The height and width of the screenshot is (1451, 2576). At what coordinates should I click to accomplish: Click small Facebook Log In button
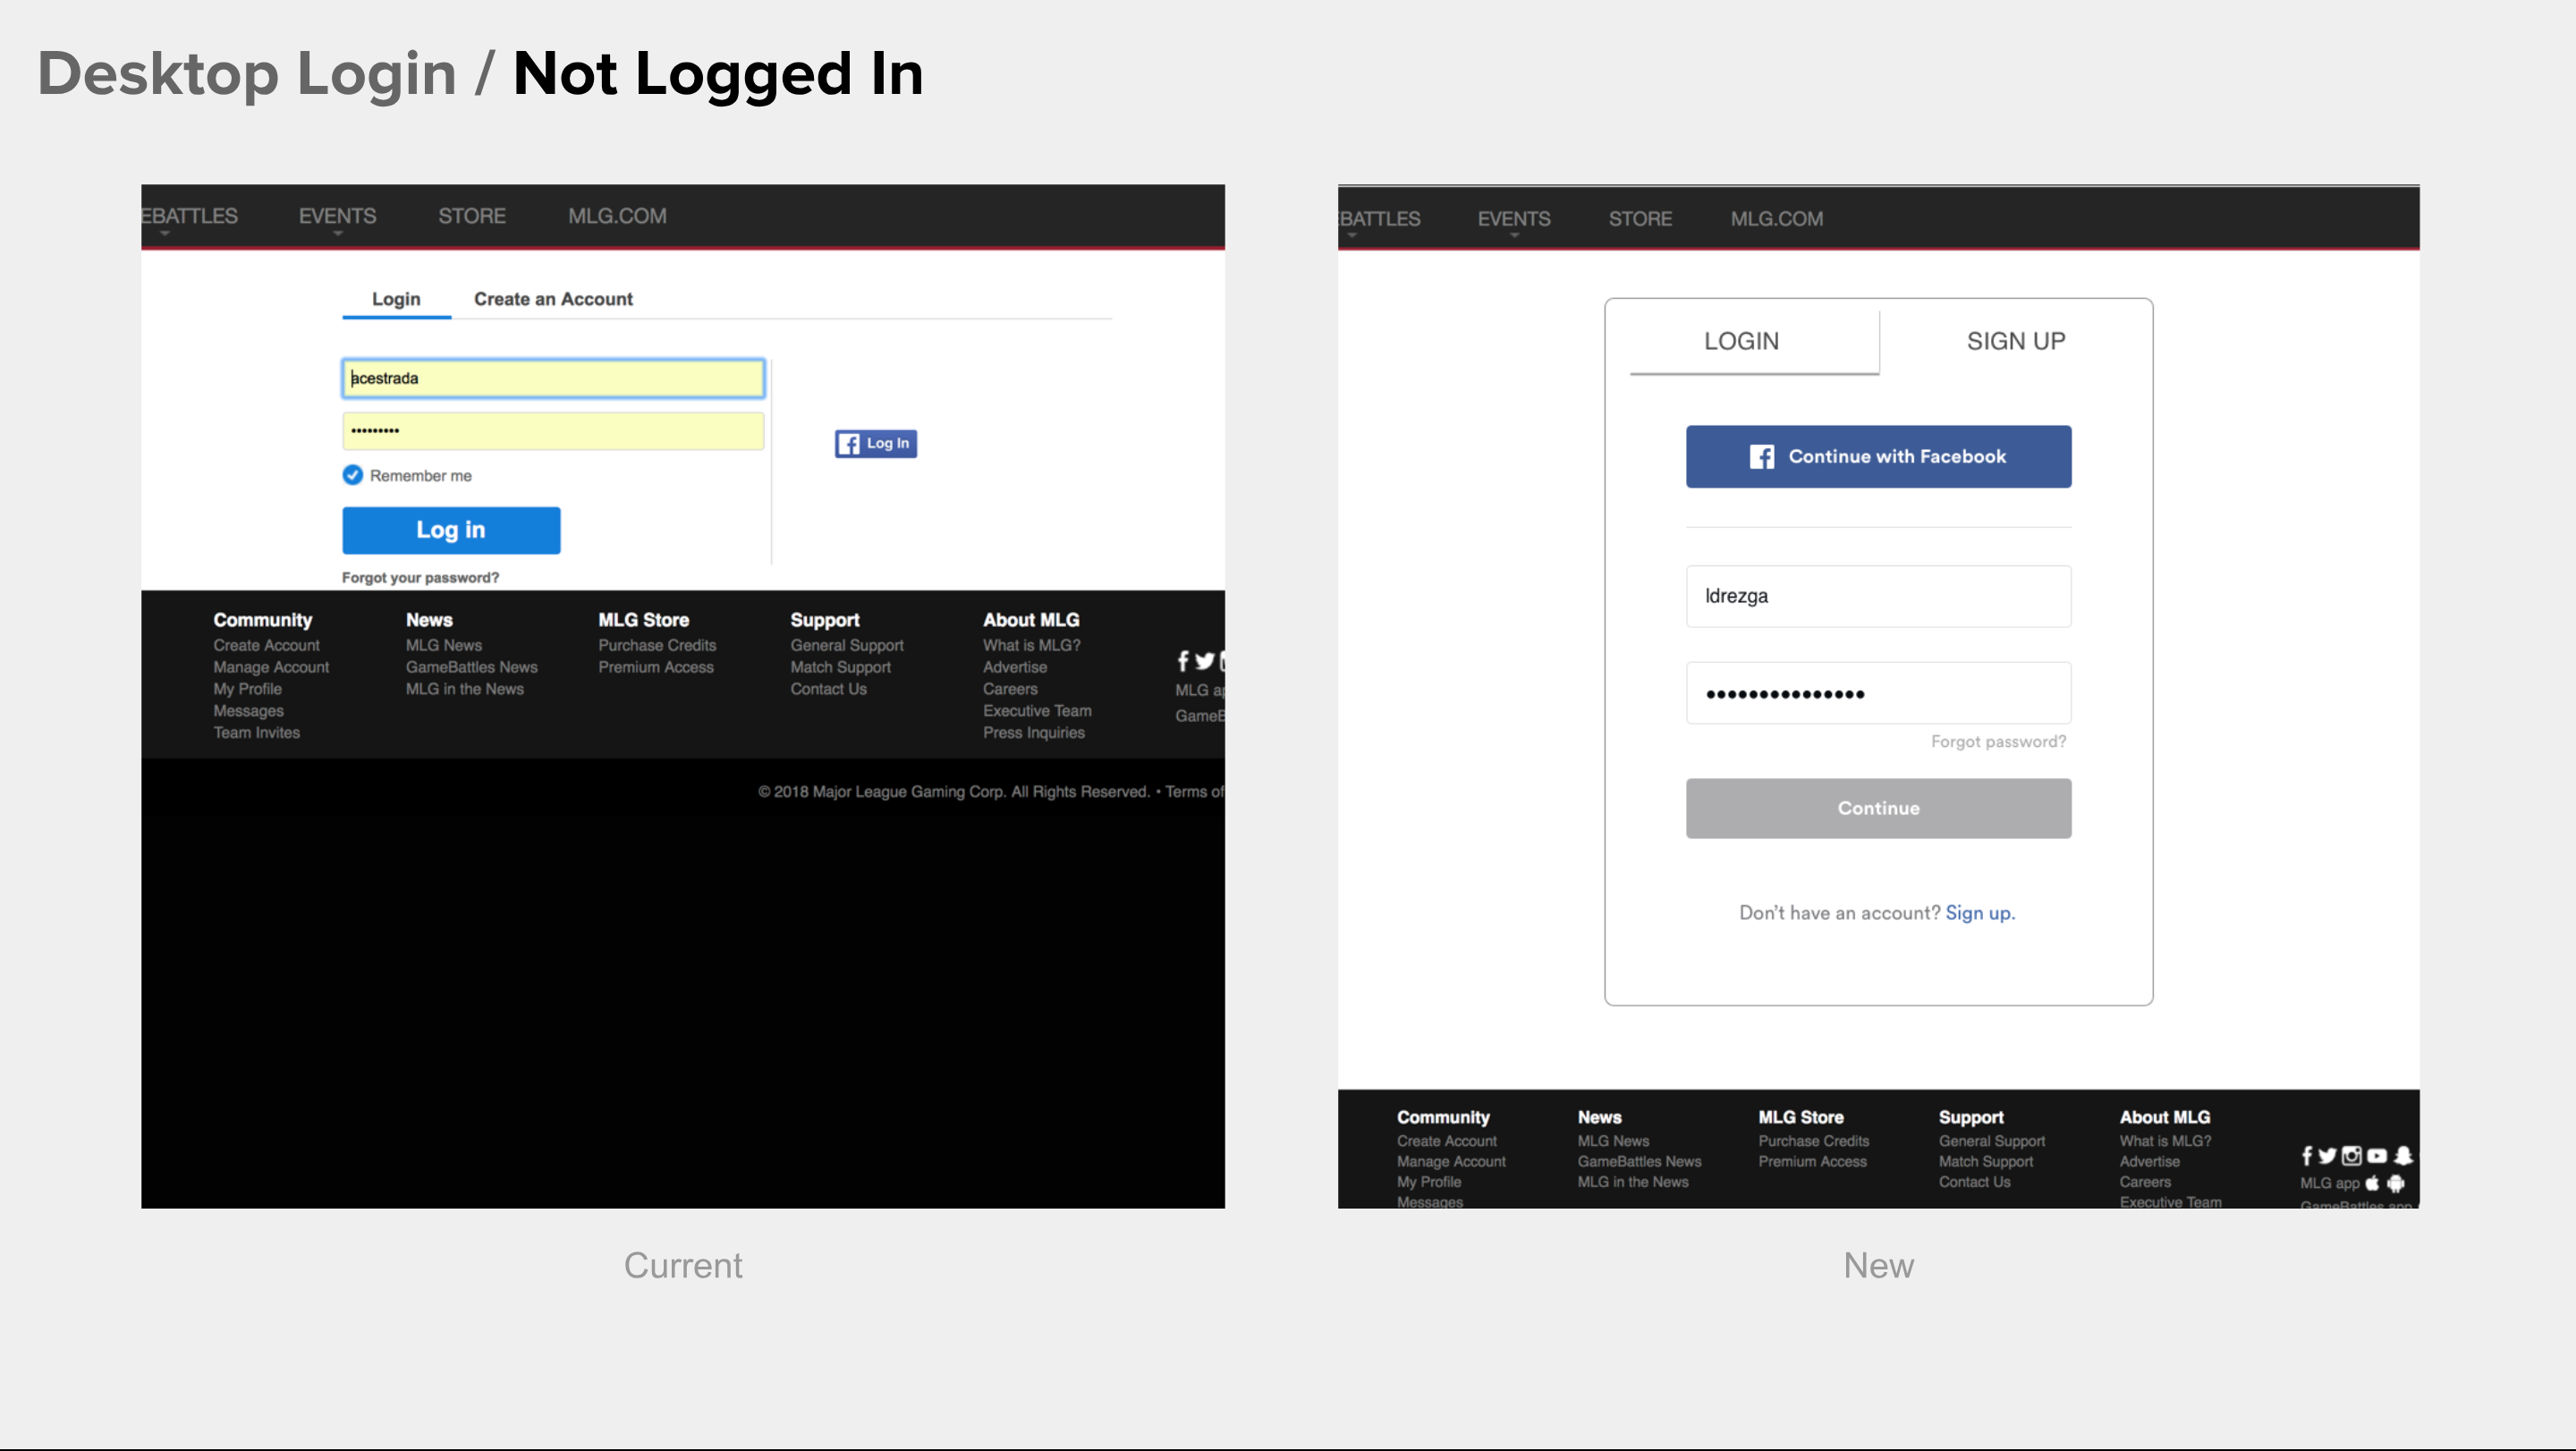pos(875,443)
